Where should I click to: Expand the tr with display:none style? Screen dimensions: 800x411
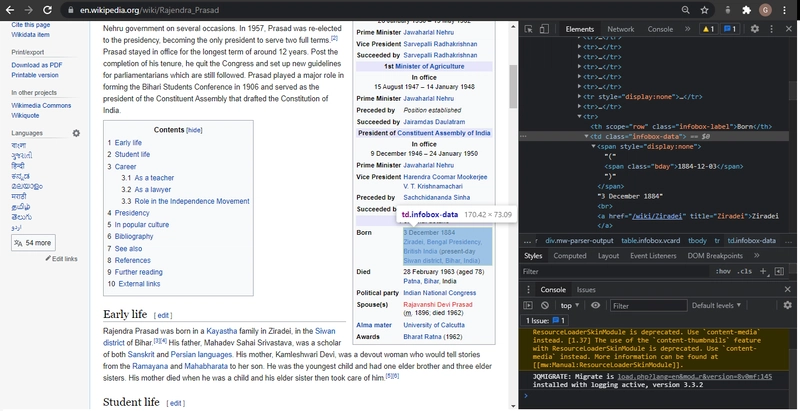[x=580, y=96]
